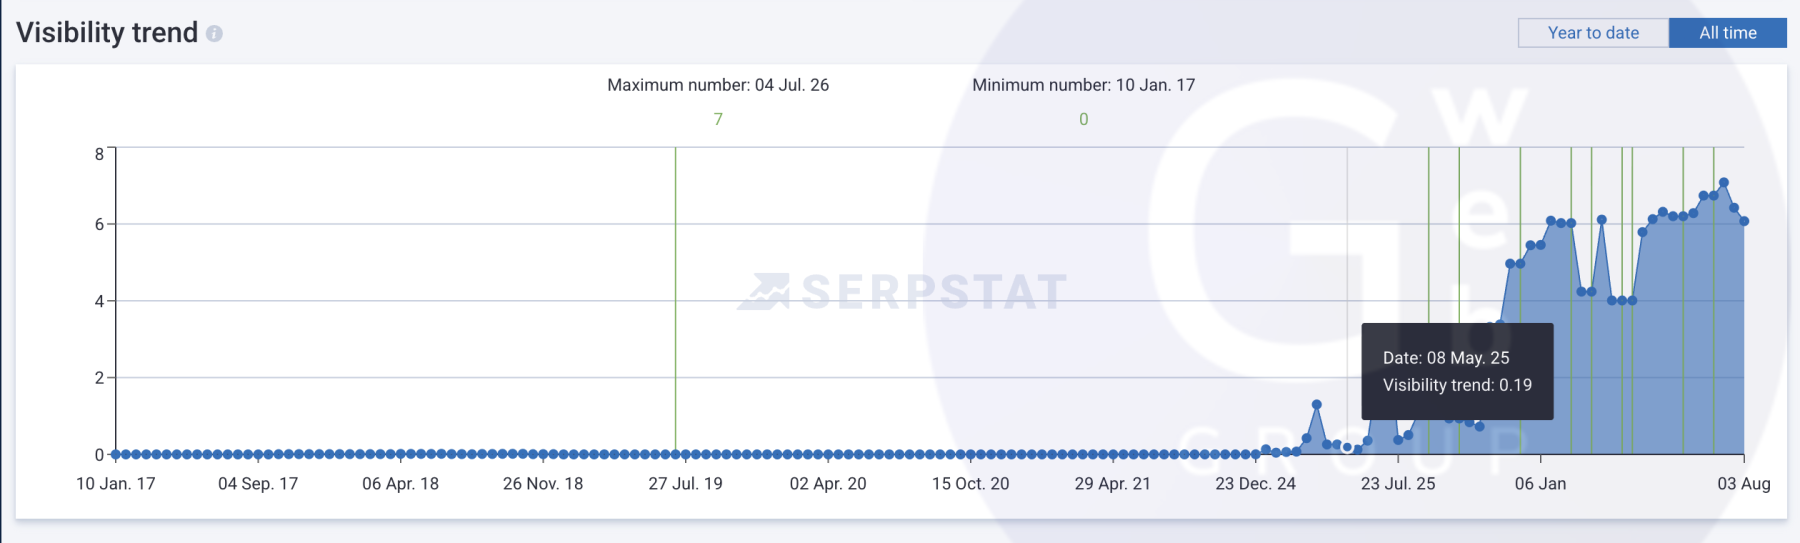Click the Maximum number: 04 Jul. 26 label
Screen dimensions: 1800x543
pyautogui.click(x=718, y=85)
